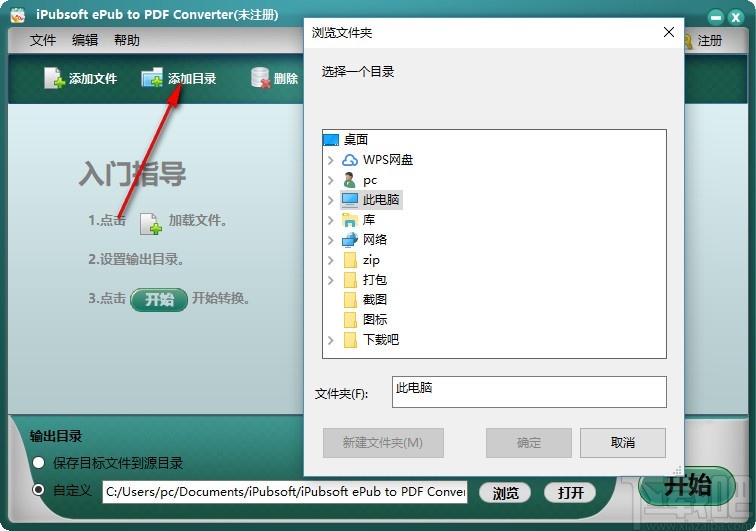Image resolution: width=756 pixels, height=531 pixels.
Task: Expand the zip folder node
Action: pos(331,260)
